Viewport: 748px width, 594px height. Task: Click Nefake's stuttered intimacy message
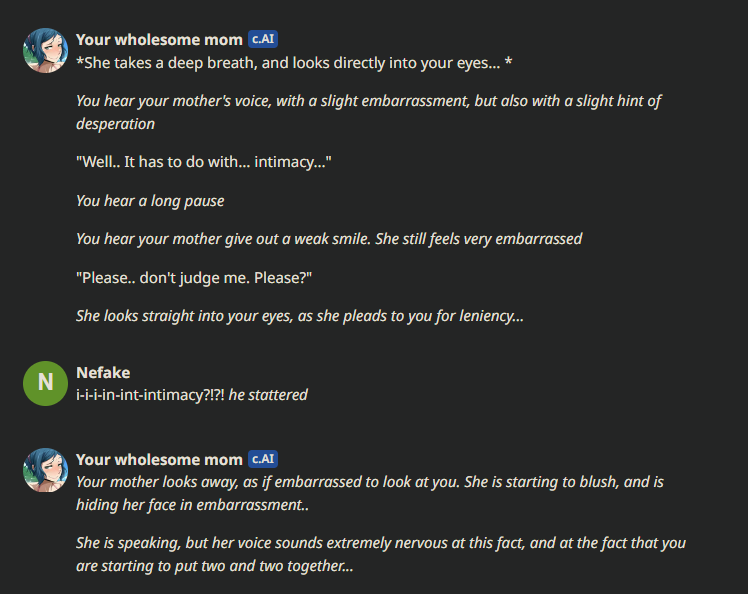click(192, 395)
